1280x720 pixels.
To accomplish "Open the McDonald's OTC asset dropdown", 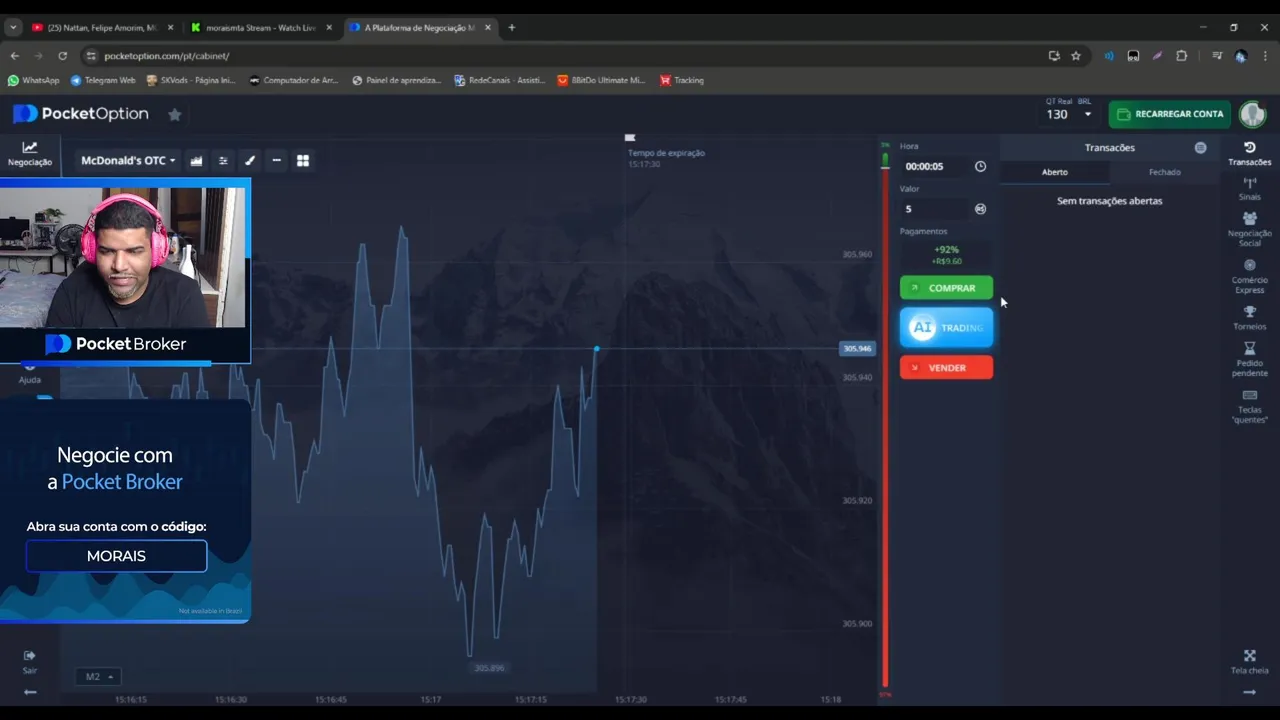I will (128, 160).
